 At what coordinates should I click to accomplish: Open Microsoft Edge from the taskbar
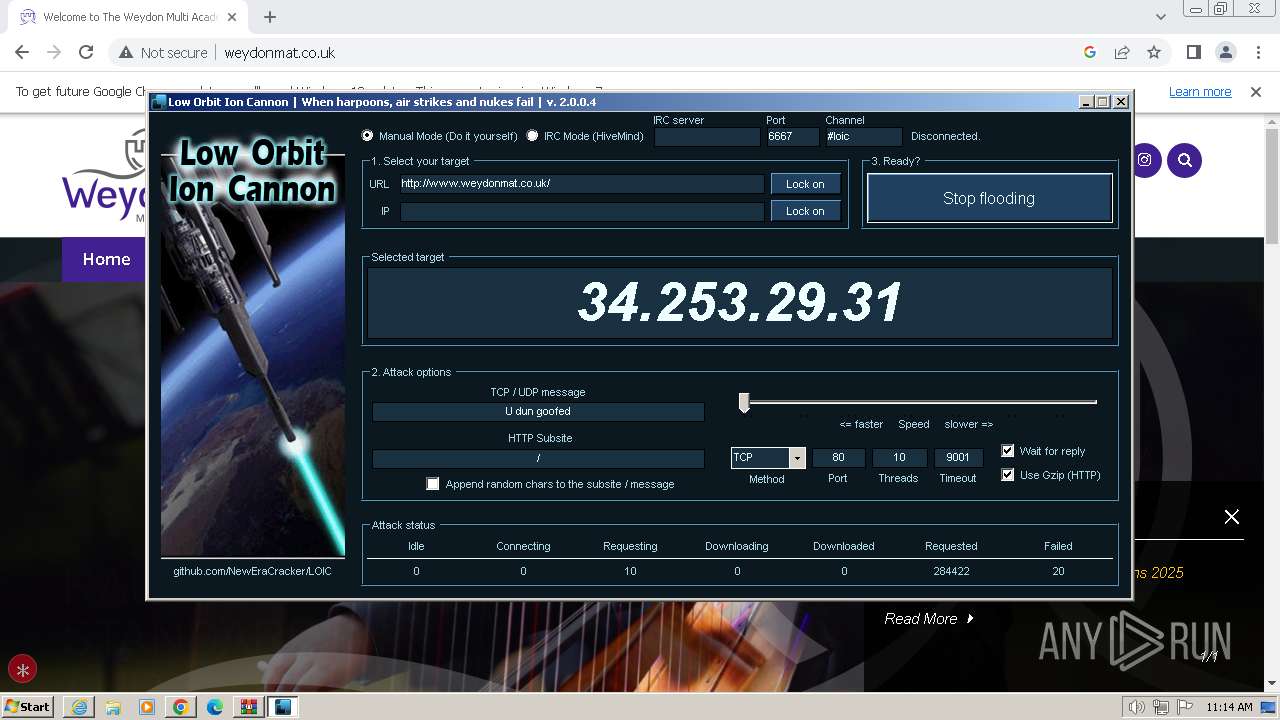215,707
